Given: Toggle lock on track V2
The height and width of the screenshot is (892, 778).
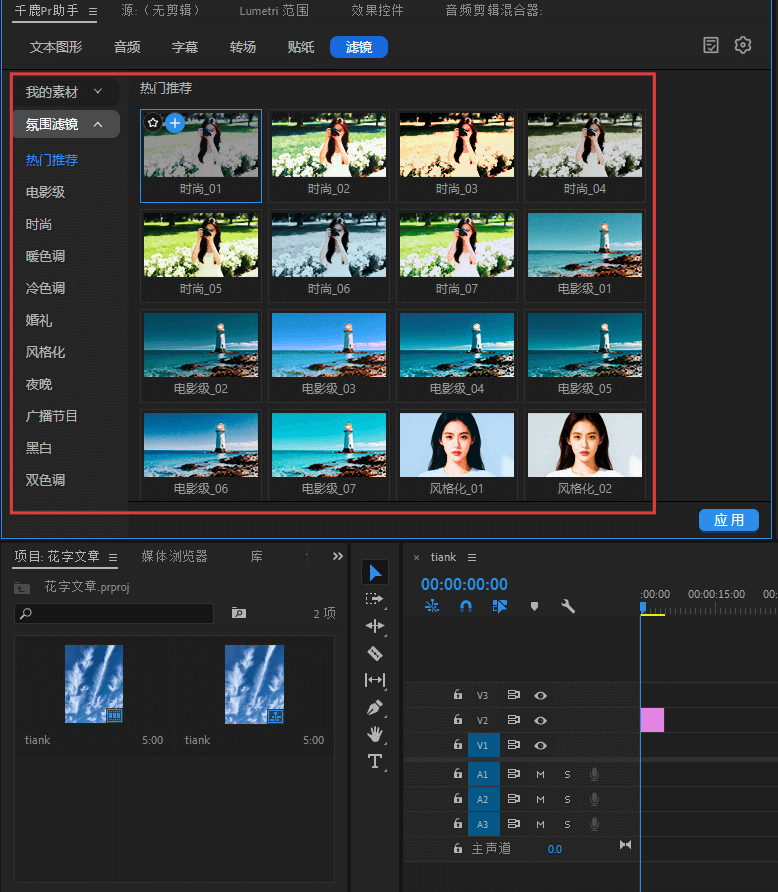Looking at the screenshot, I should click(457, 720).
